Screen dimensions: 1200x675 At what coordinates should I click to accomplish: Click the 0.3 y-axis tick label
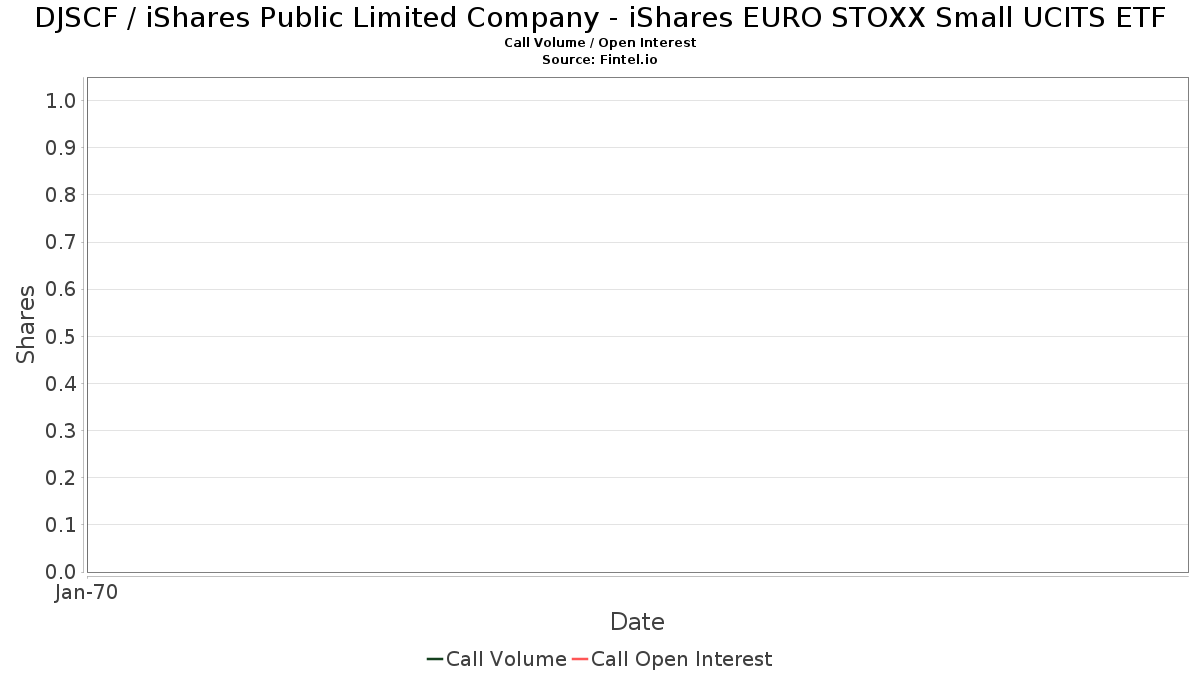point(61,431)
